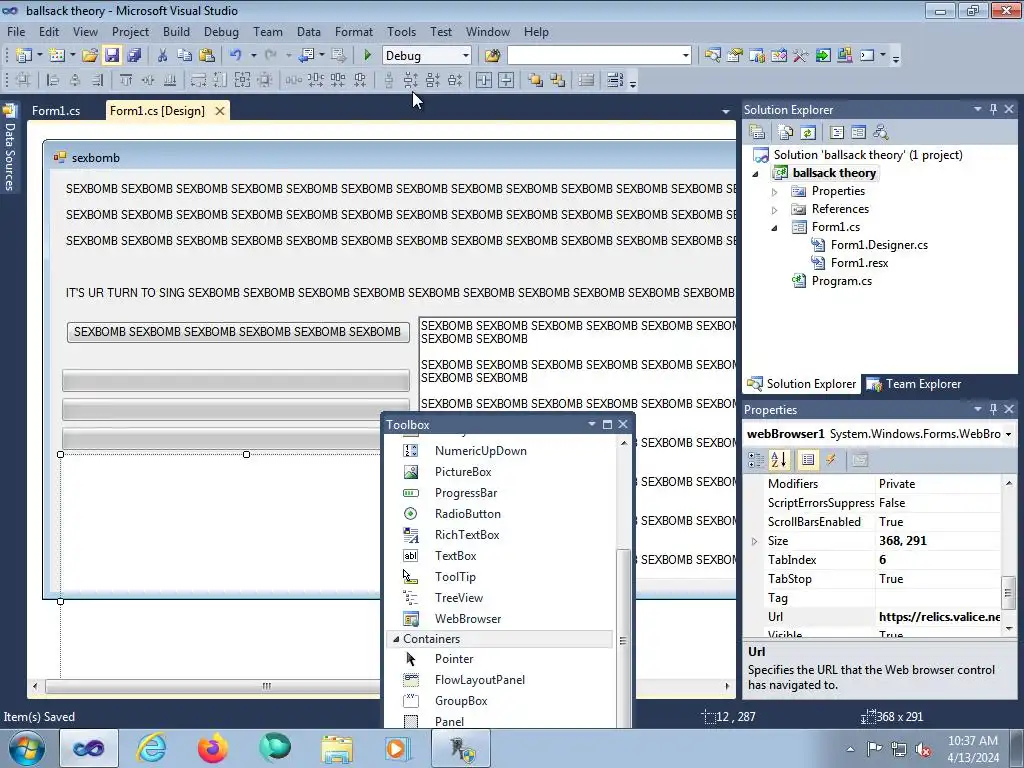The image size is (1024, 768).
Task: Click the Send to Back icon
Action: tap(558, 80)
